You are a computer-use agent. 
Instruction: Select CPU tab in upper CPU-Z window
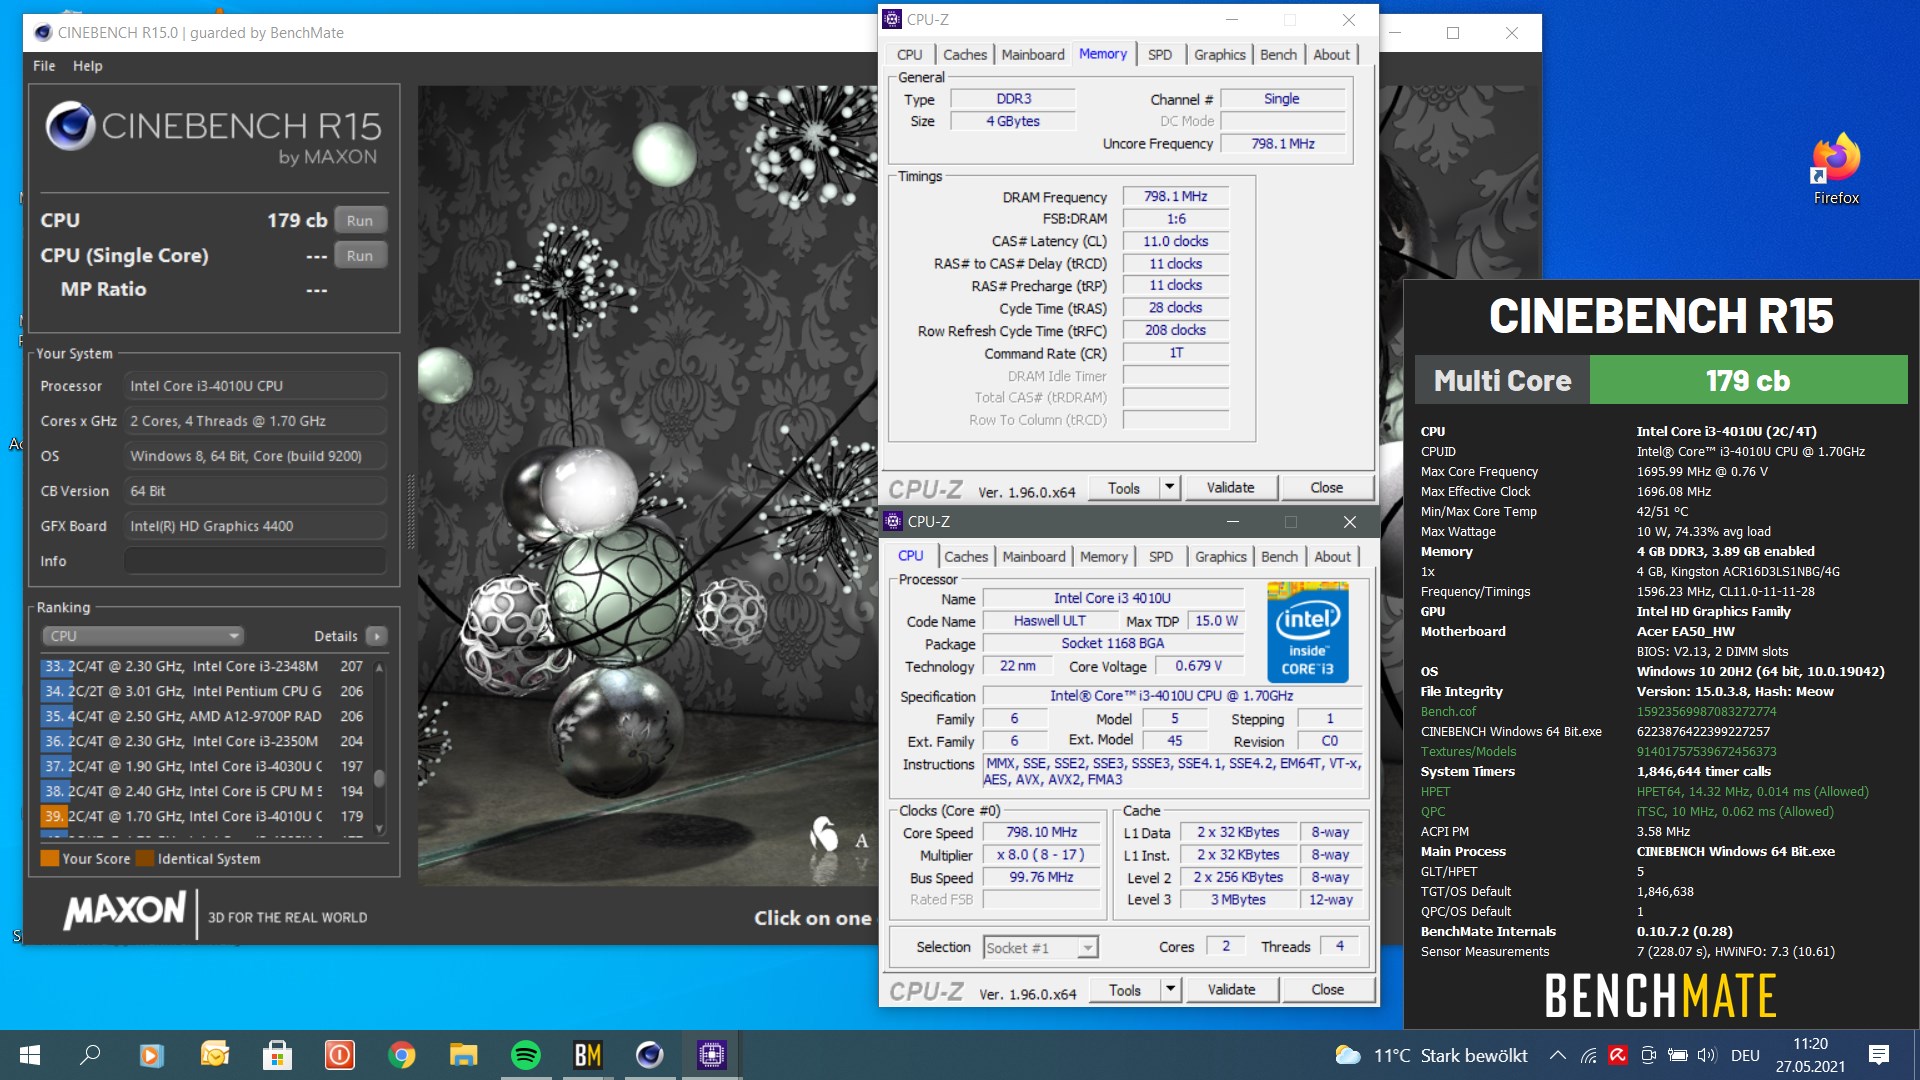pyautogui.click(x=910, y=55)
